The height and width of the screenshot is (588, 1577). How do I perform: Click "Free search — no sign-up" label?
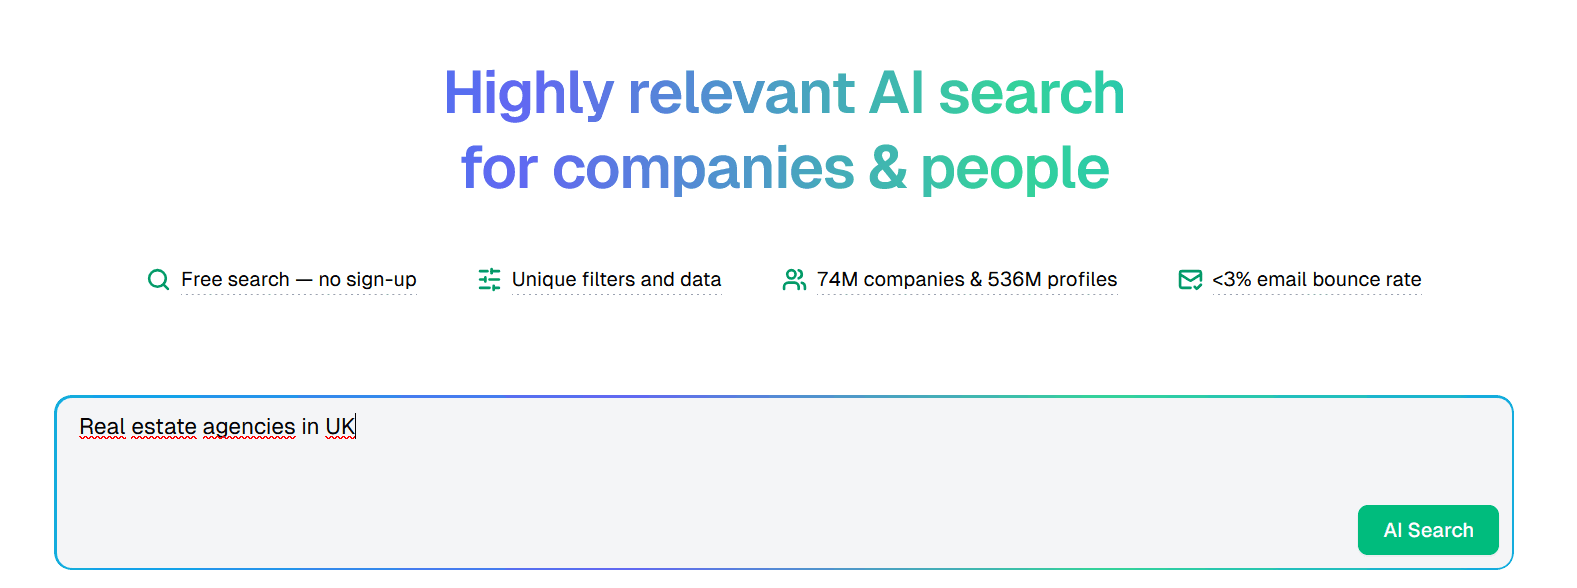click(299, 280)
